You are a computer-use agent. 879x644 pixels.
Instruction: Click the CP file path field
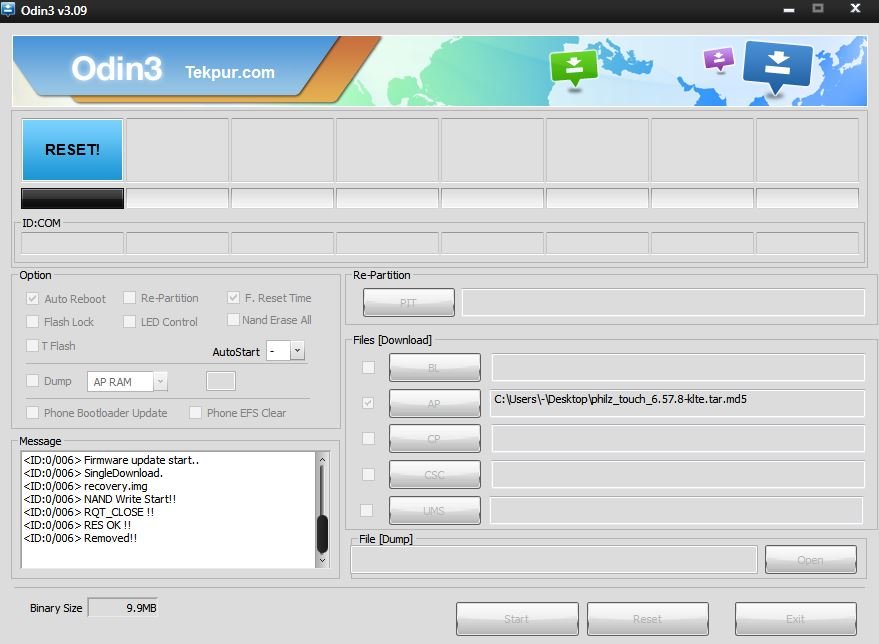[678, 438]
